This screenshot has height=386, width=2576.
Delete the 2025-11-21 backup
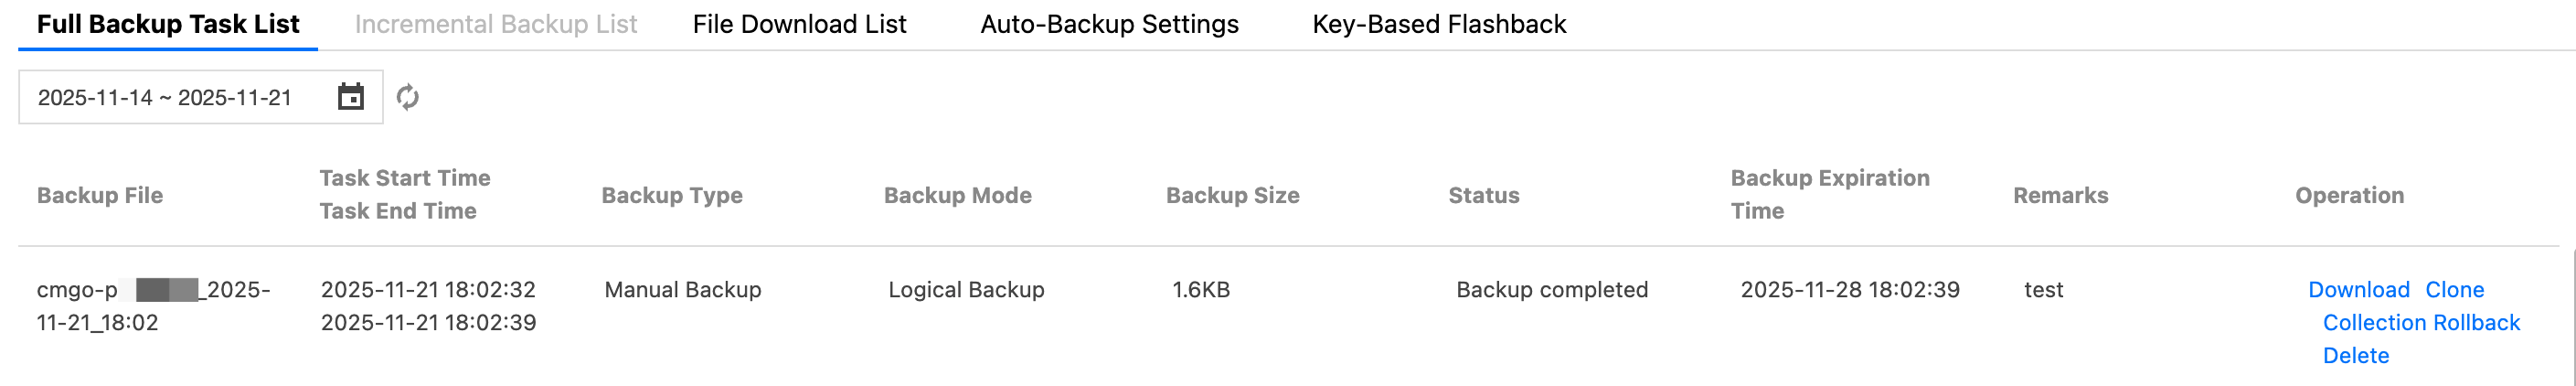[x=2355, y=355]
